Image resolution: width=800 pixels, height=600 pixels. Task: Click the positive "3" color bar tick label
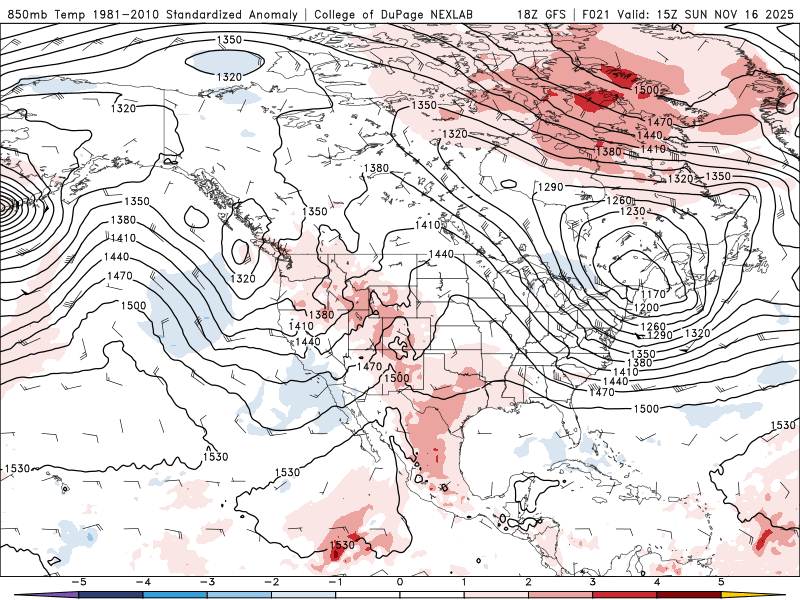click(x=593, y=582)
